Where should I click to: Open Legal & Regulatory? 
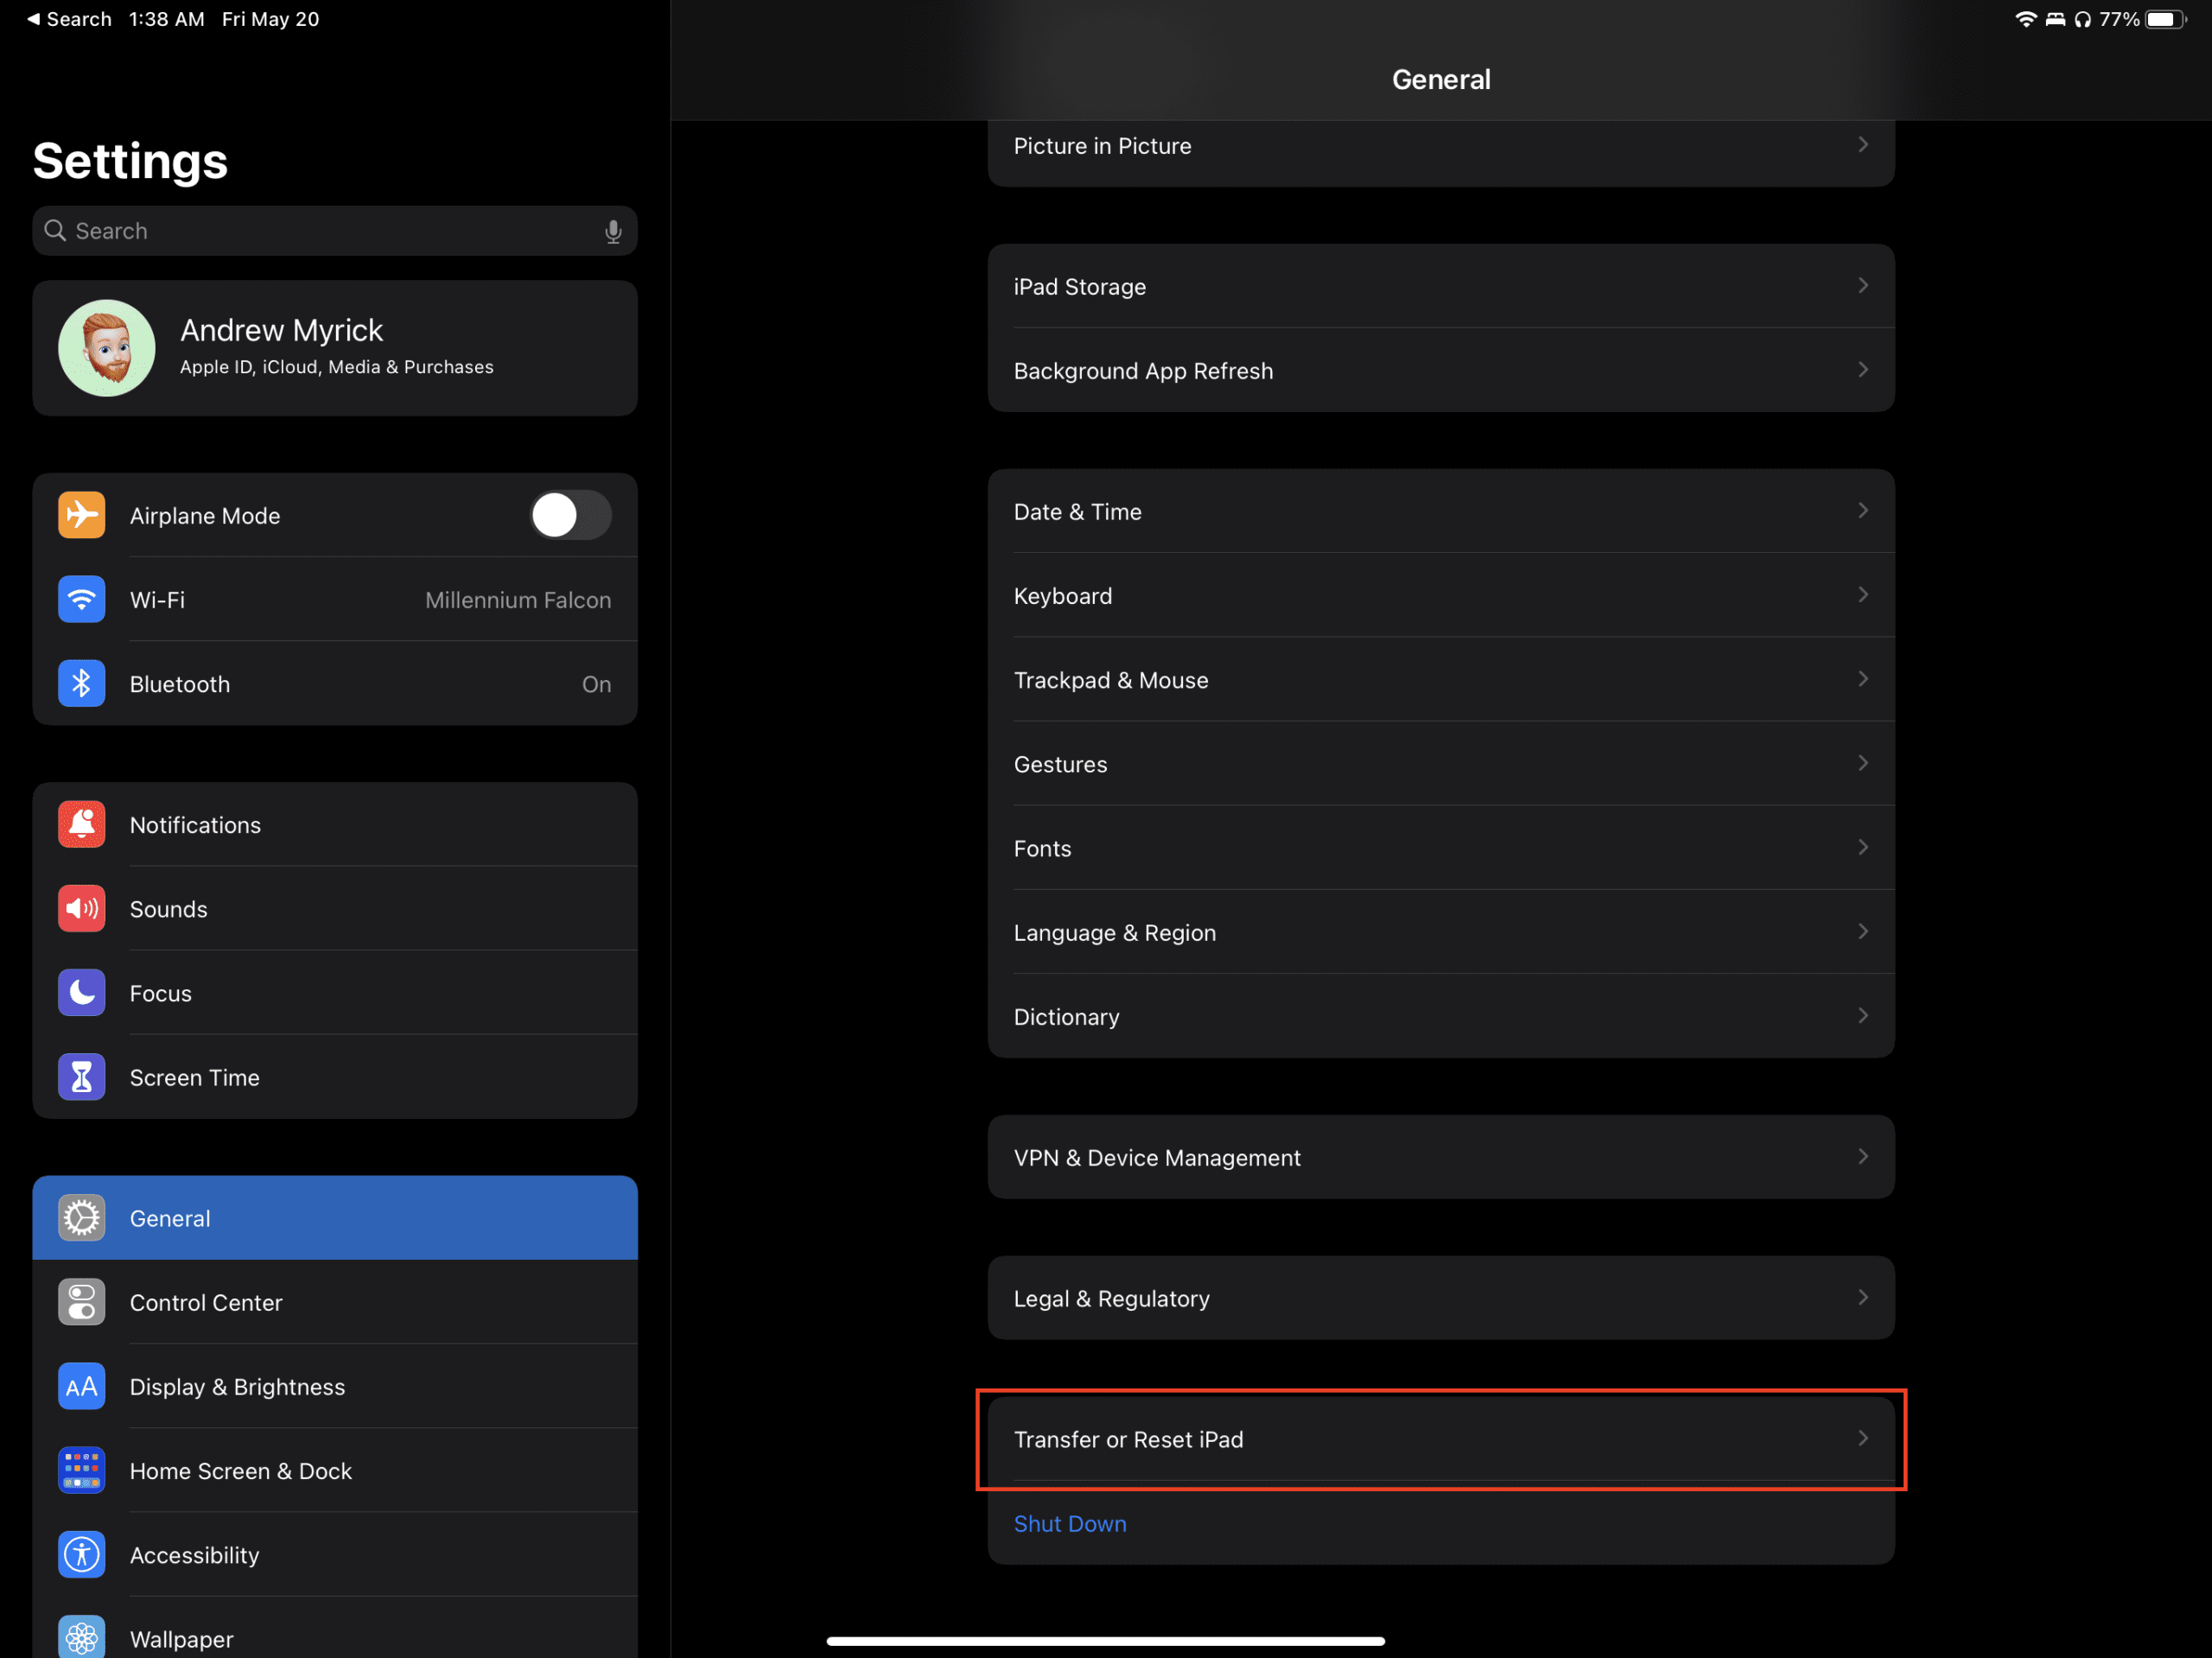1441,1298
